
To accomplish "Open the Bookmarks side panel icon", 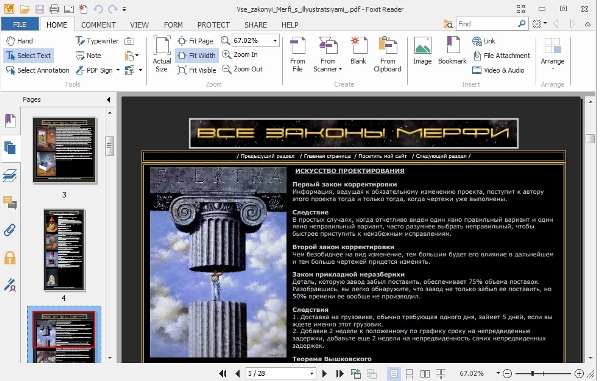I will point(10,121).
